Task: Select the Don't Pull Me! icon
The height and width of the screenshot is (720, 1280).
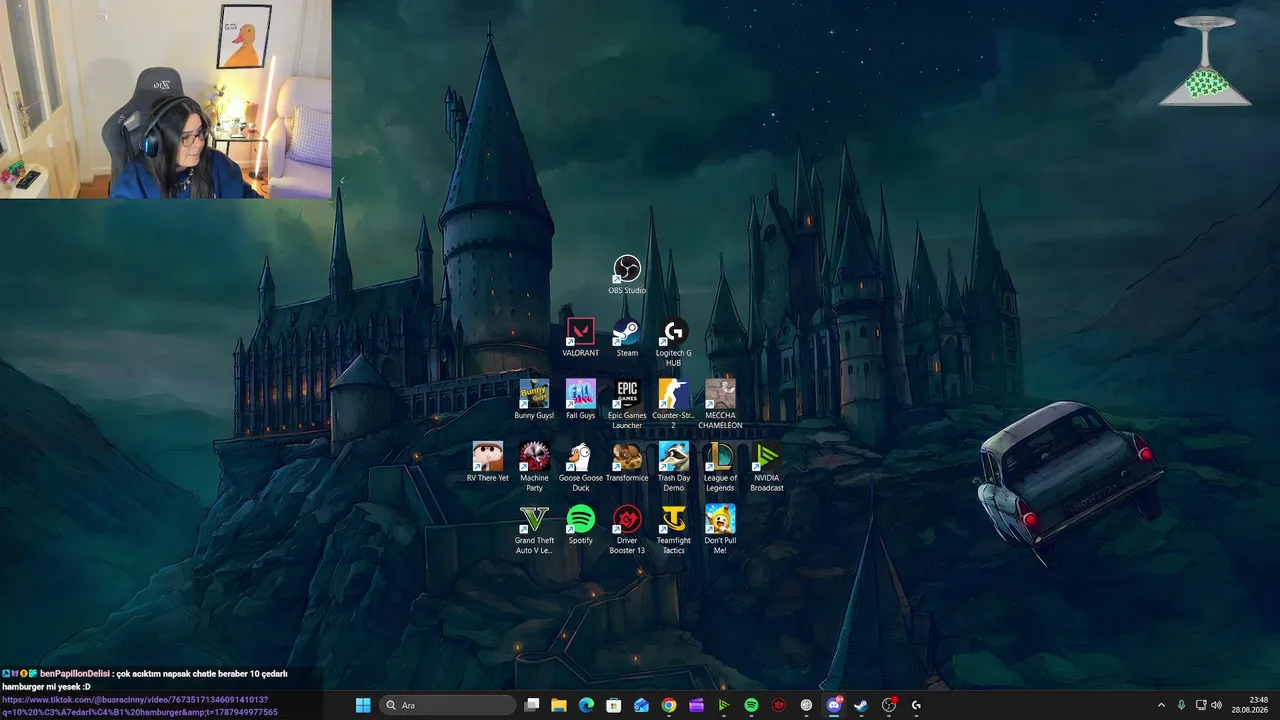Action: click(x=720, y=530)
